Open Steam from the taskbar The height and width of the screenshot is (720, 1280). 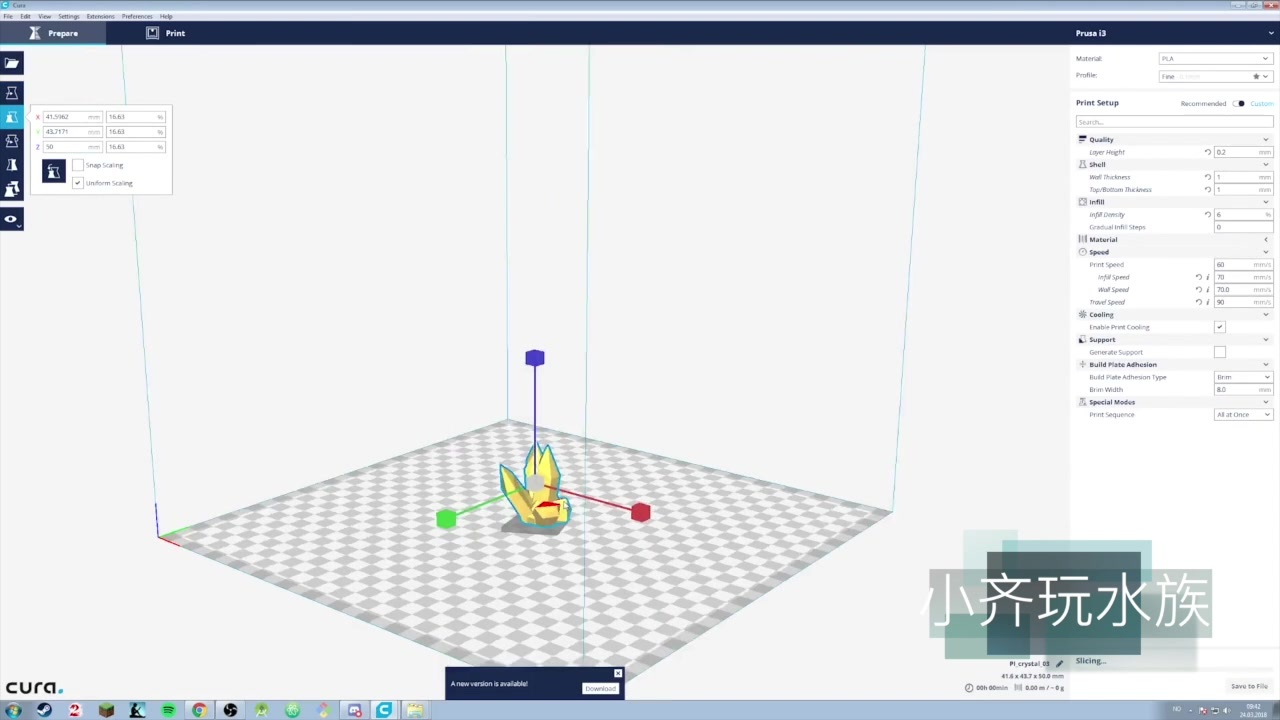coord(44,710)
